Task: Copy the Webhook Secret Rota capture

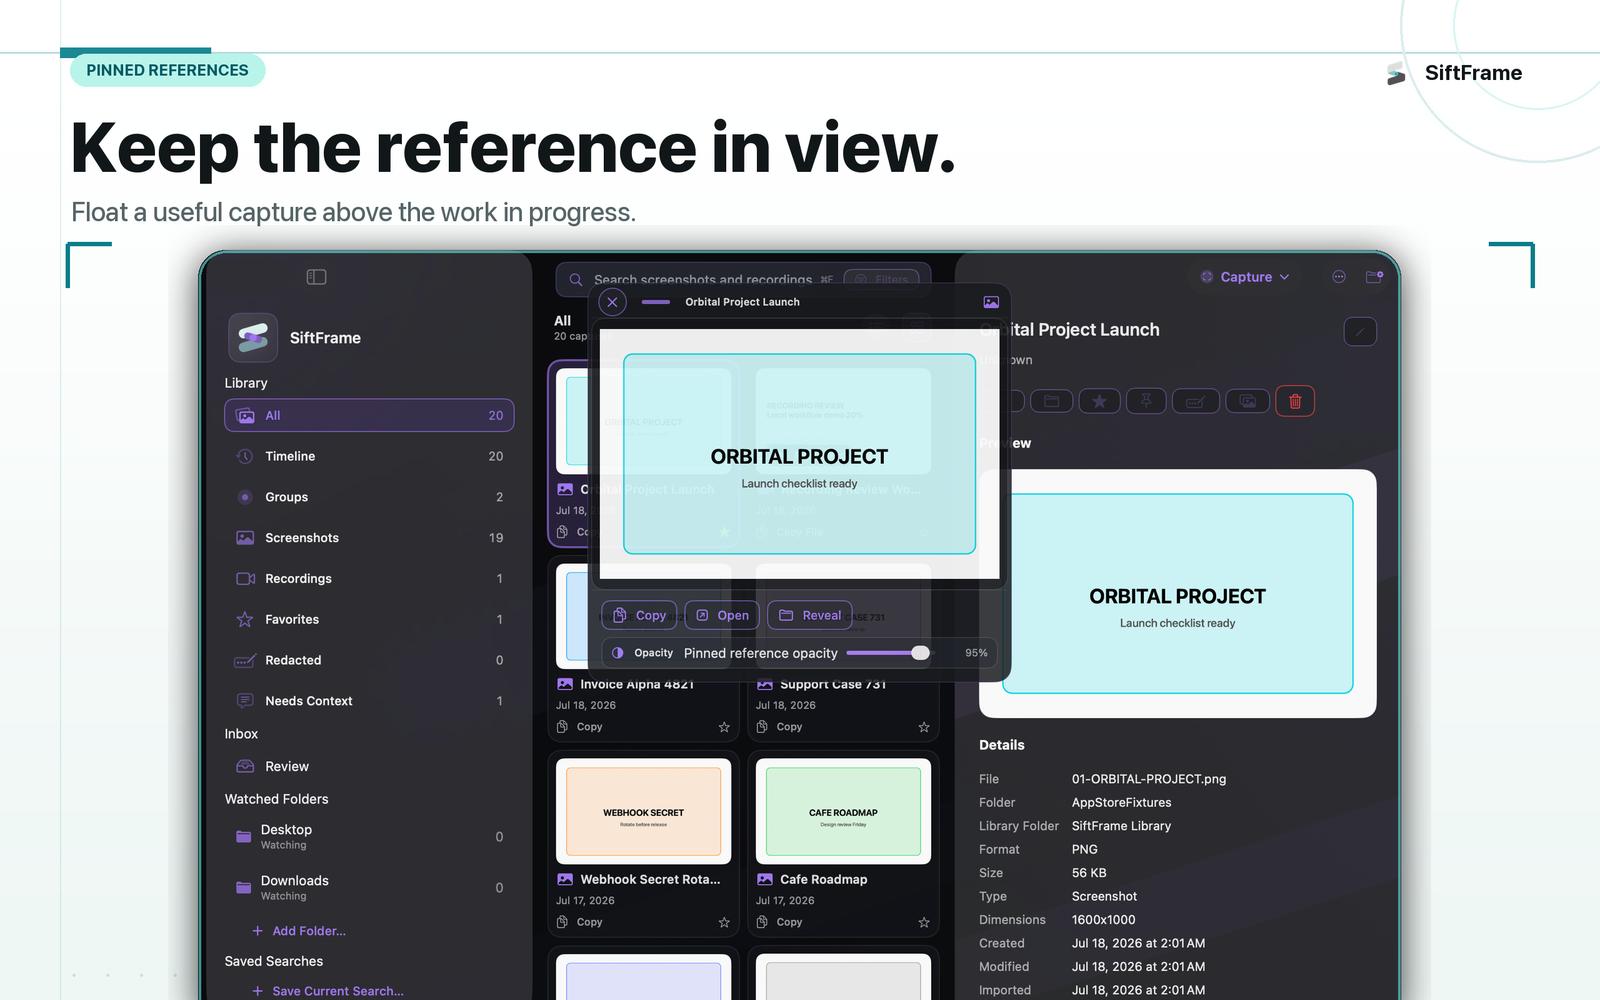Action: (x=580, y=922)
